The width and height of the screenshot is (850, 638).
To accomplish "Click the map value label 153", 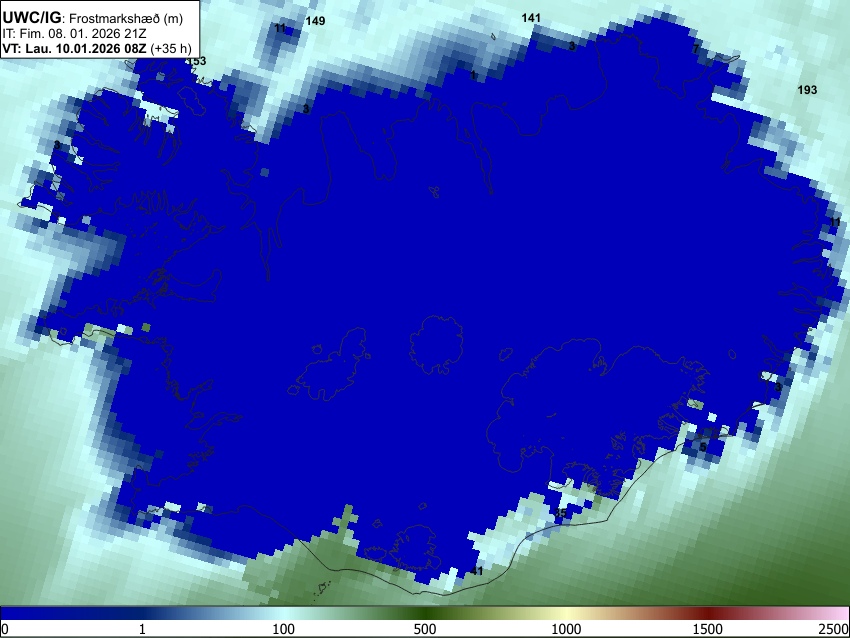I will [197, 61].
